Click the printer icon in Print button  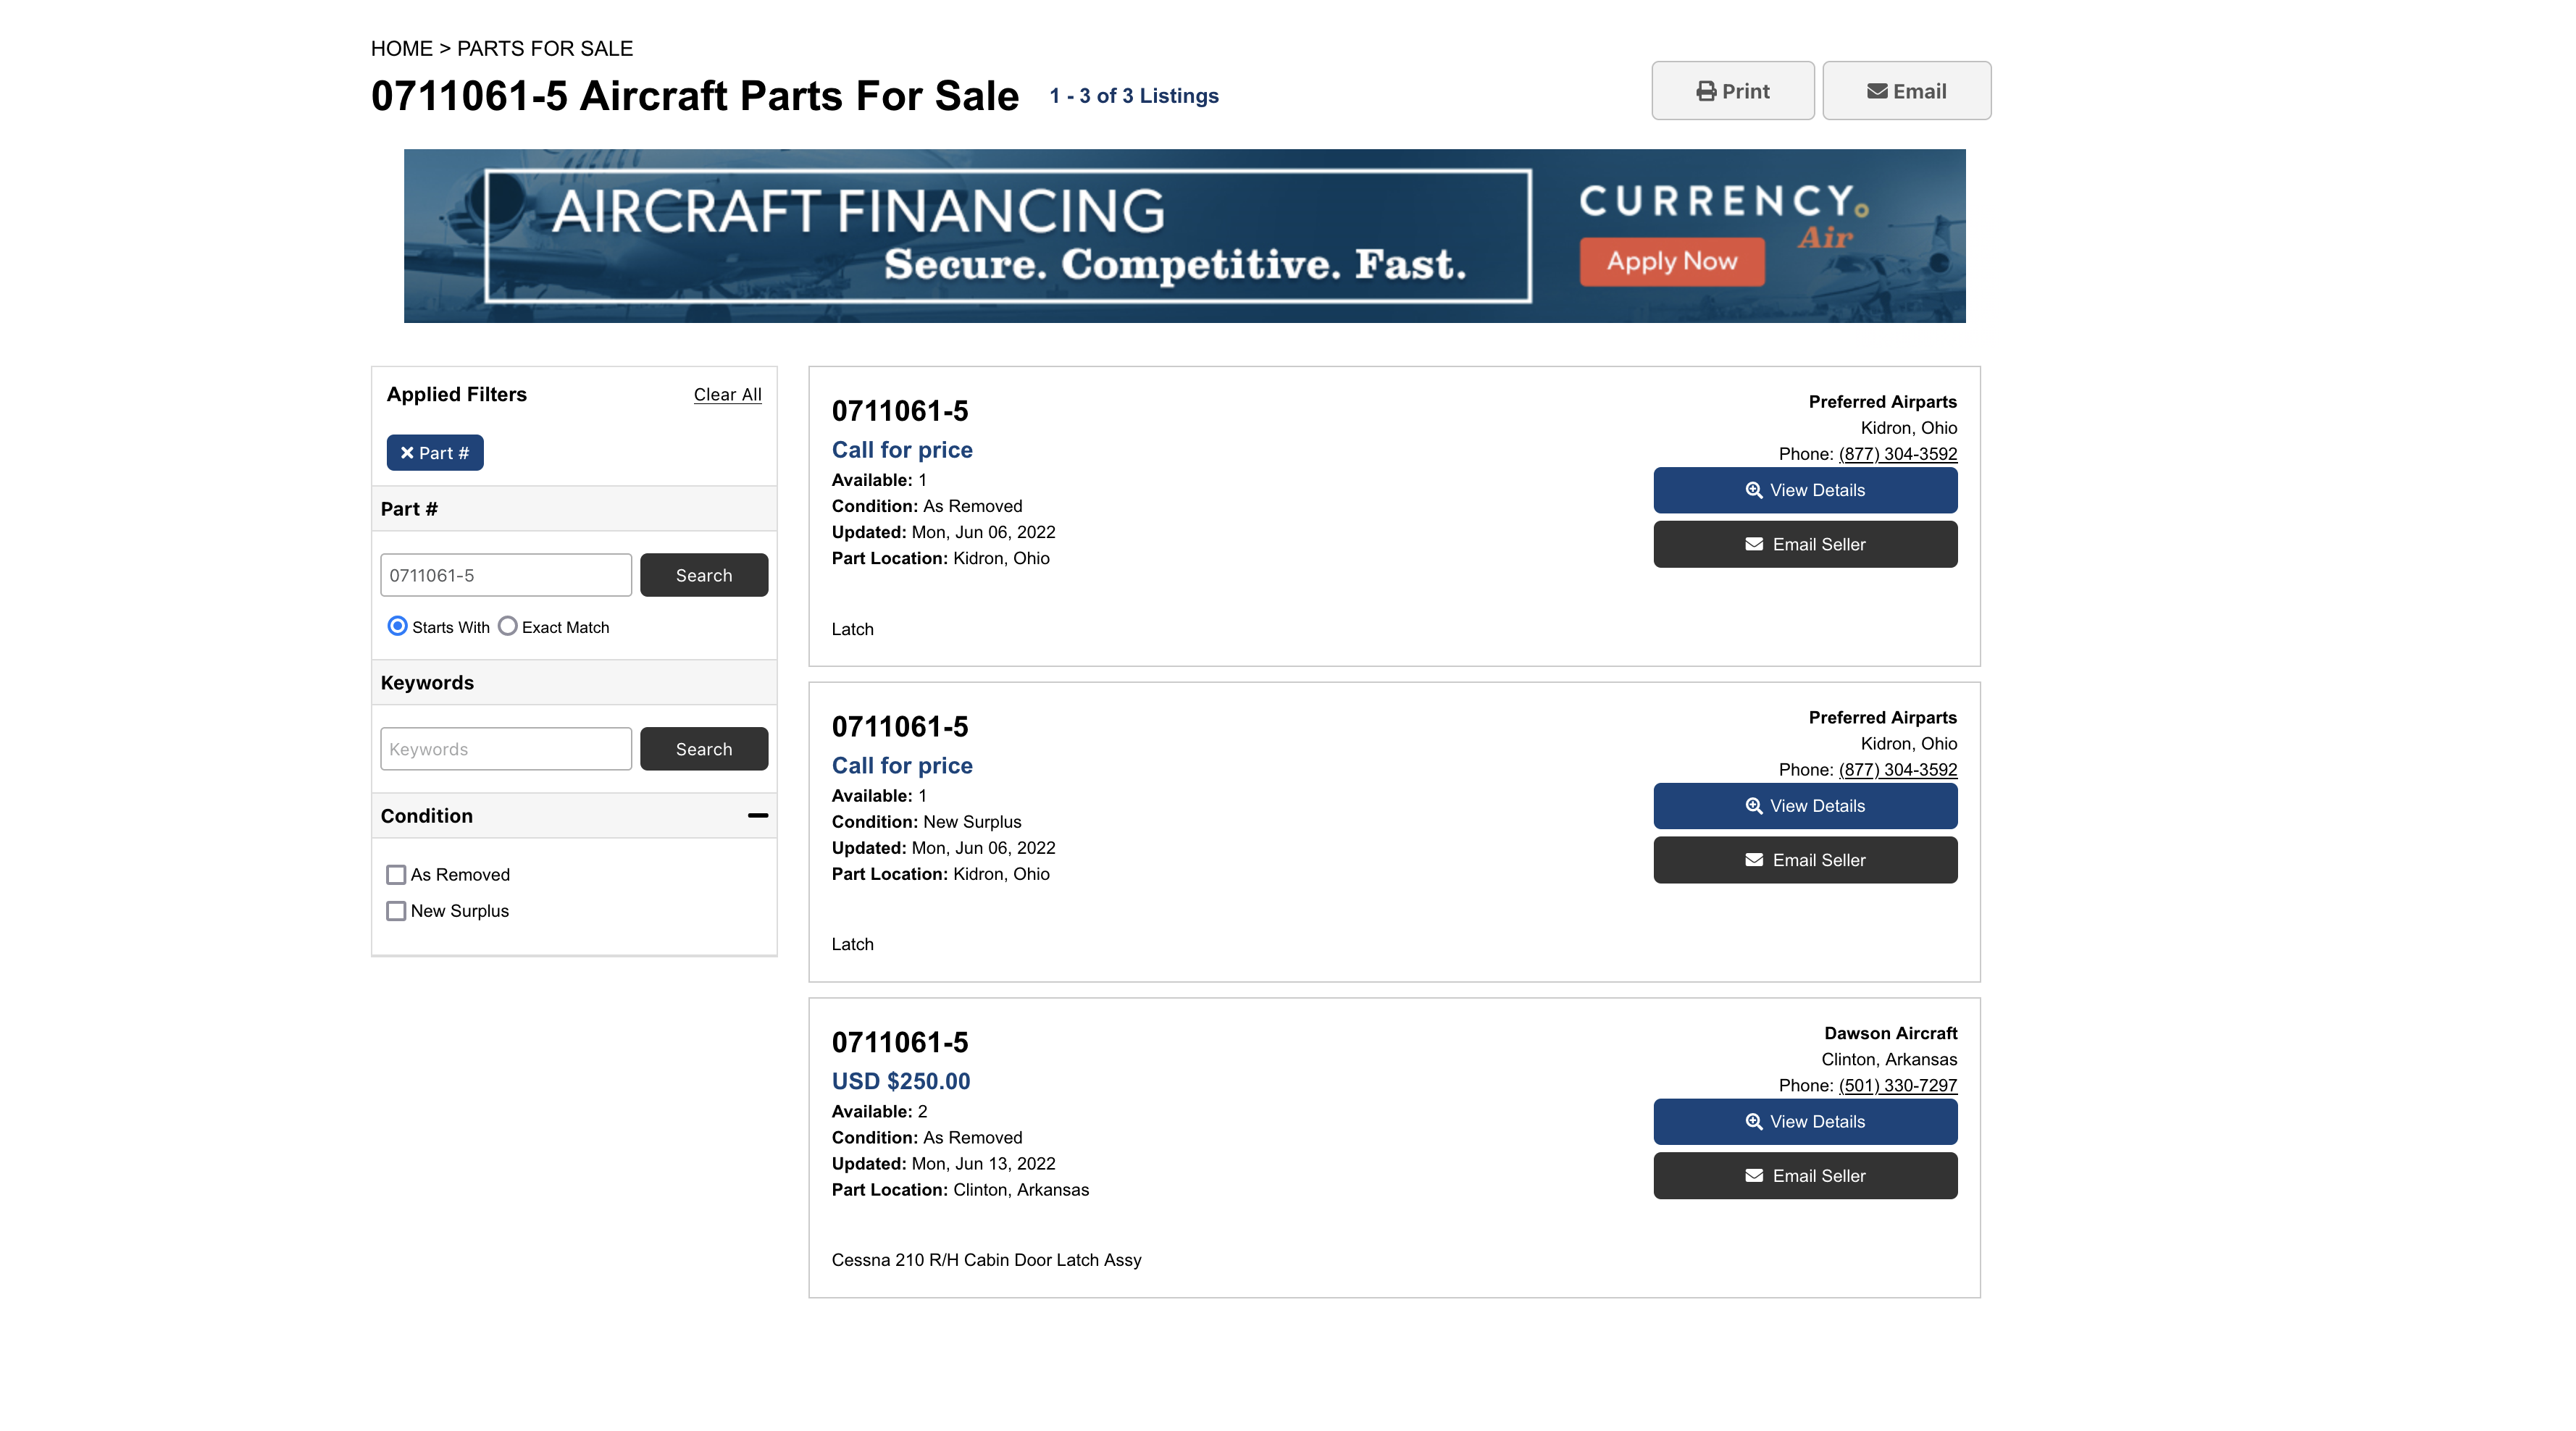point(1706,91)
